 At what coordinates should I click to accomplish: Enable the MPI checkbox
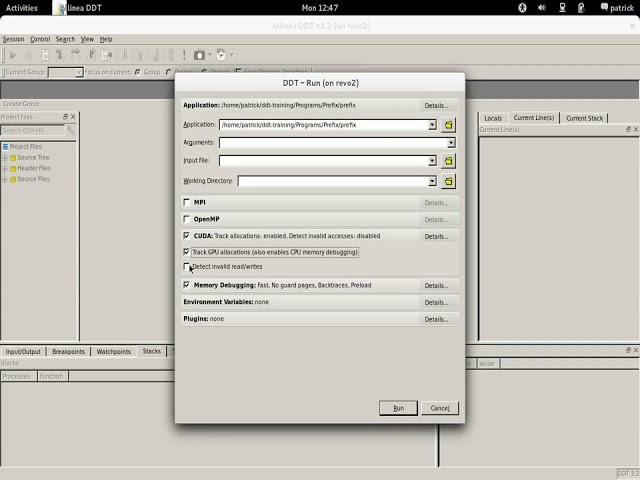pyautogui.click(x=187, y=202)
